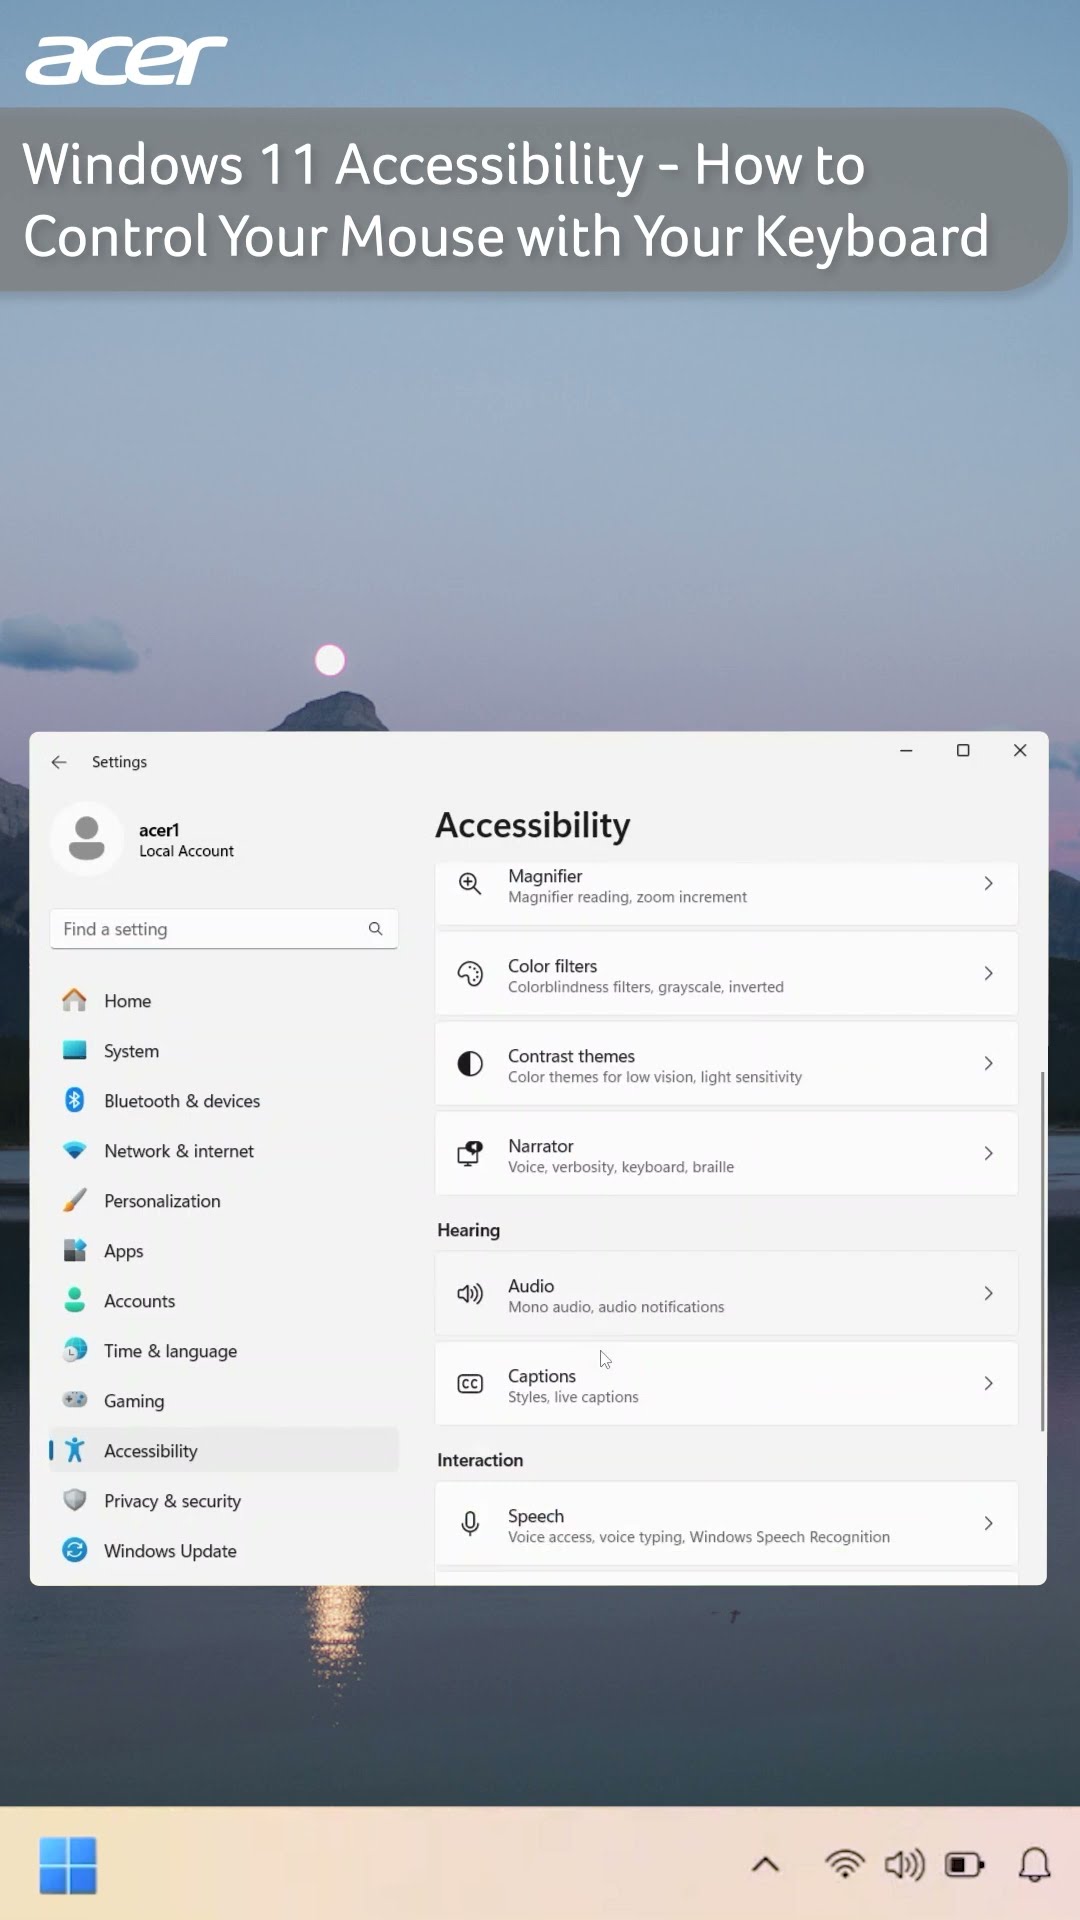This screenshot has height=1920, width=1080.
Task: Expand the Speech row chevron
Action: 988,1523
